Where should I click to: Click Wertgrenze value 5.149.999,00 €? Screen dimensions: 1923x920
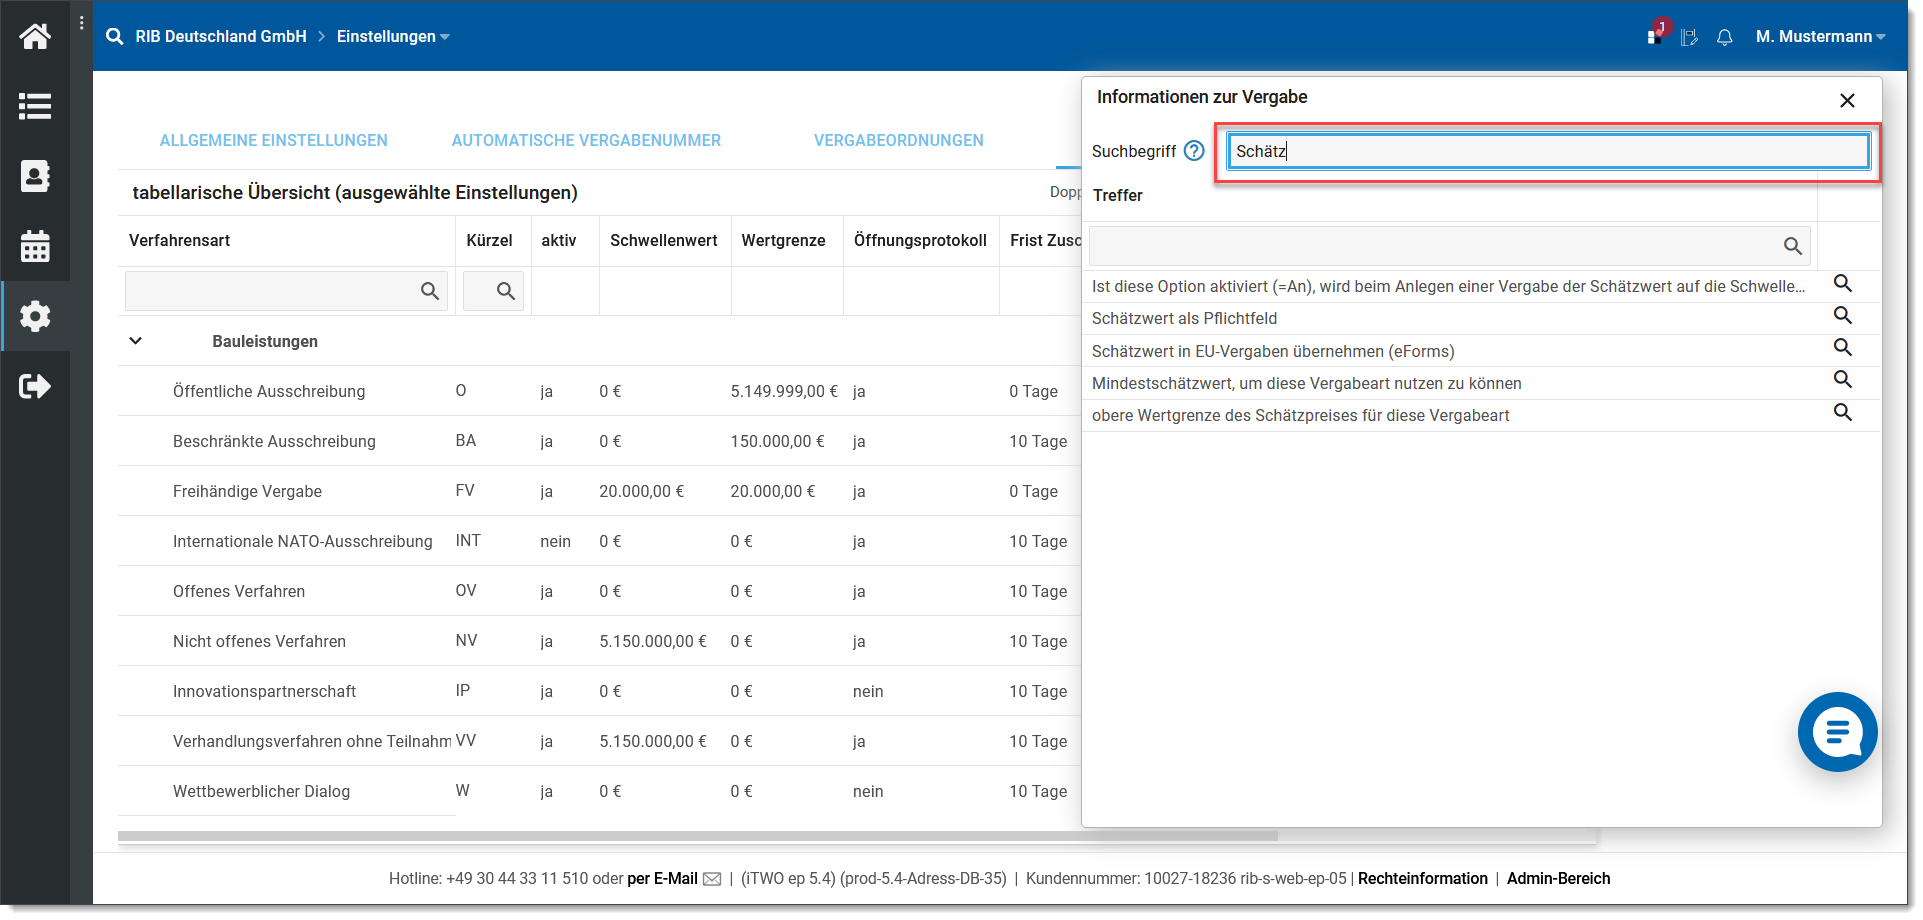784,392
